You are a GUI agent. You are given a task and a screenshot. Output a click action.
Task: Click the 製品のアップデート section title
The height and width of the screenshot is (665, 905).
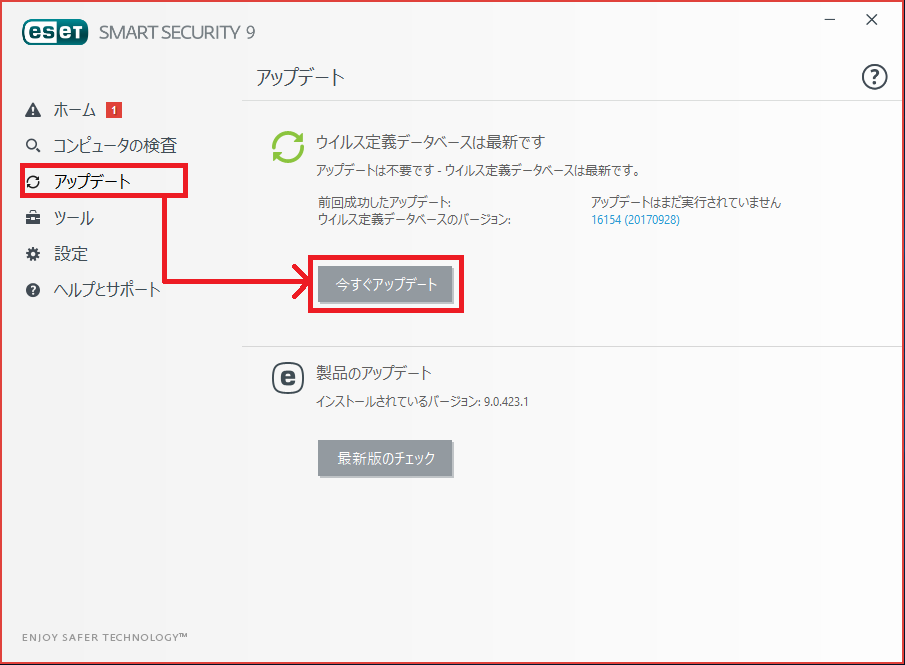373,373
